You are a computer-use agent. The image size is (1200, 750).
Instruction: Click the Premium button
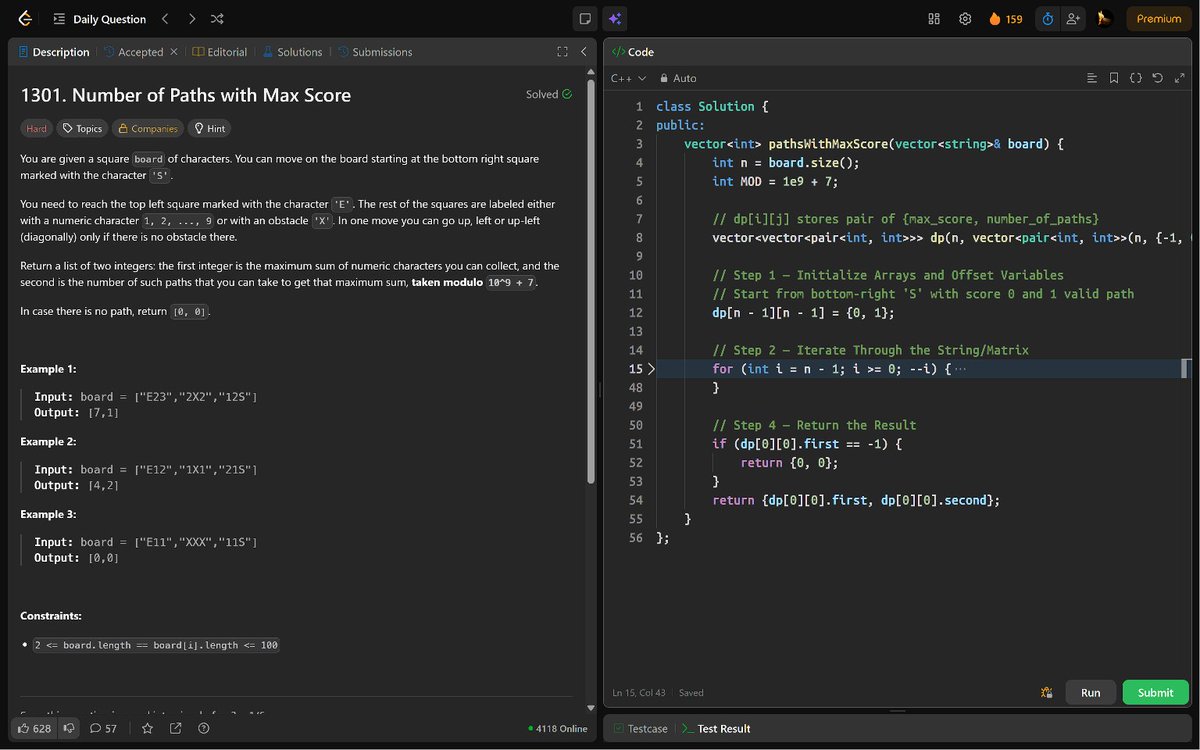click(x=1159, y=19)
